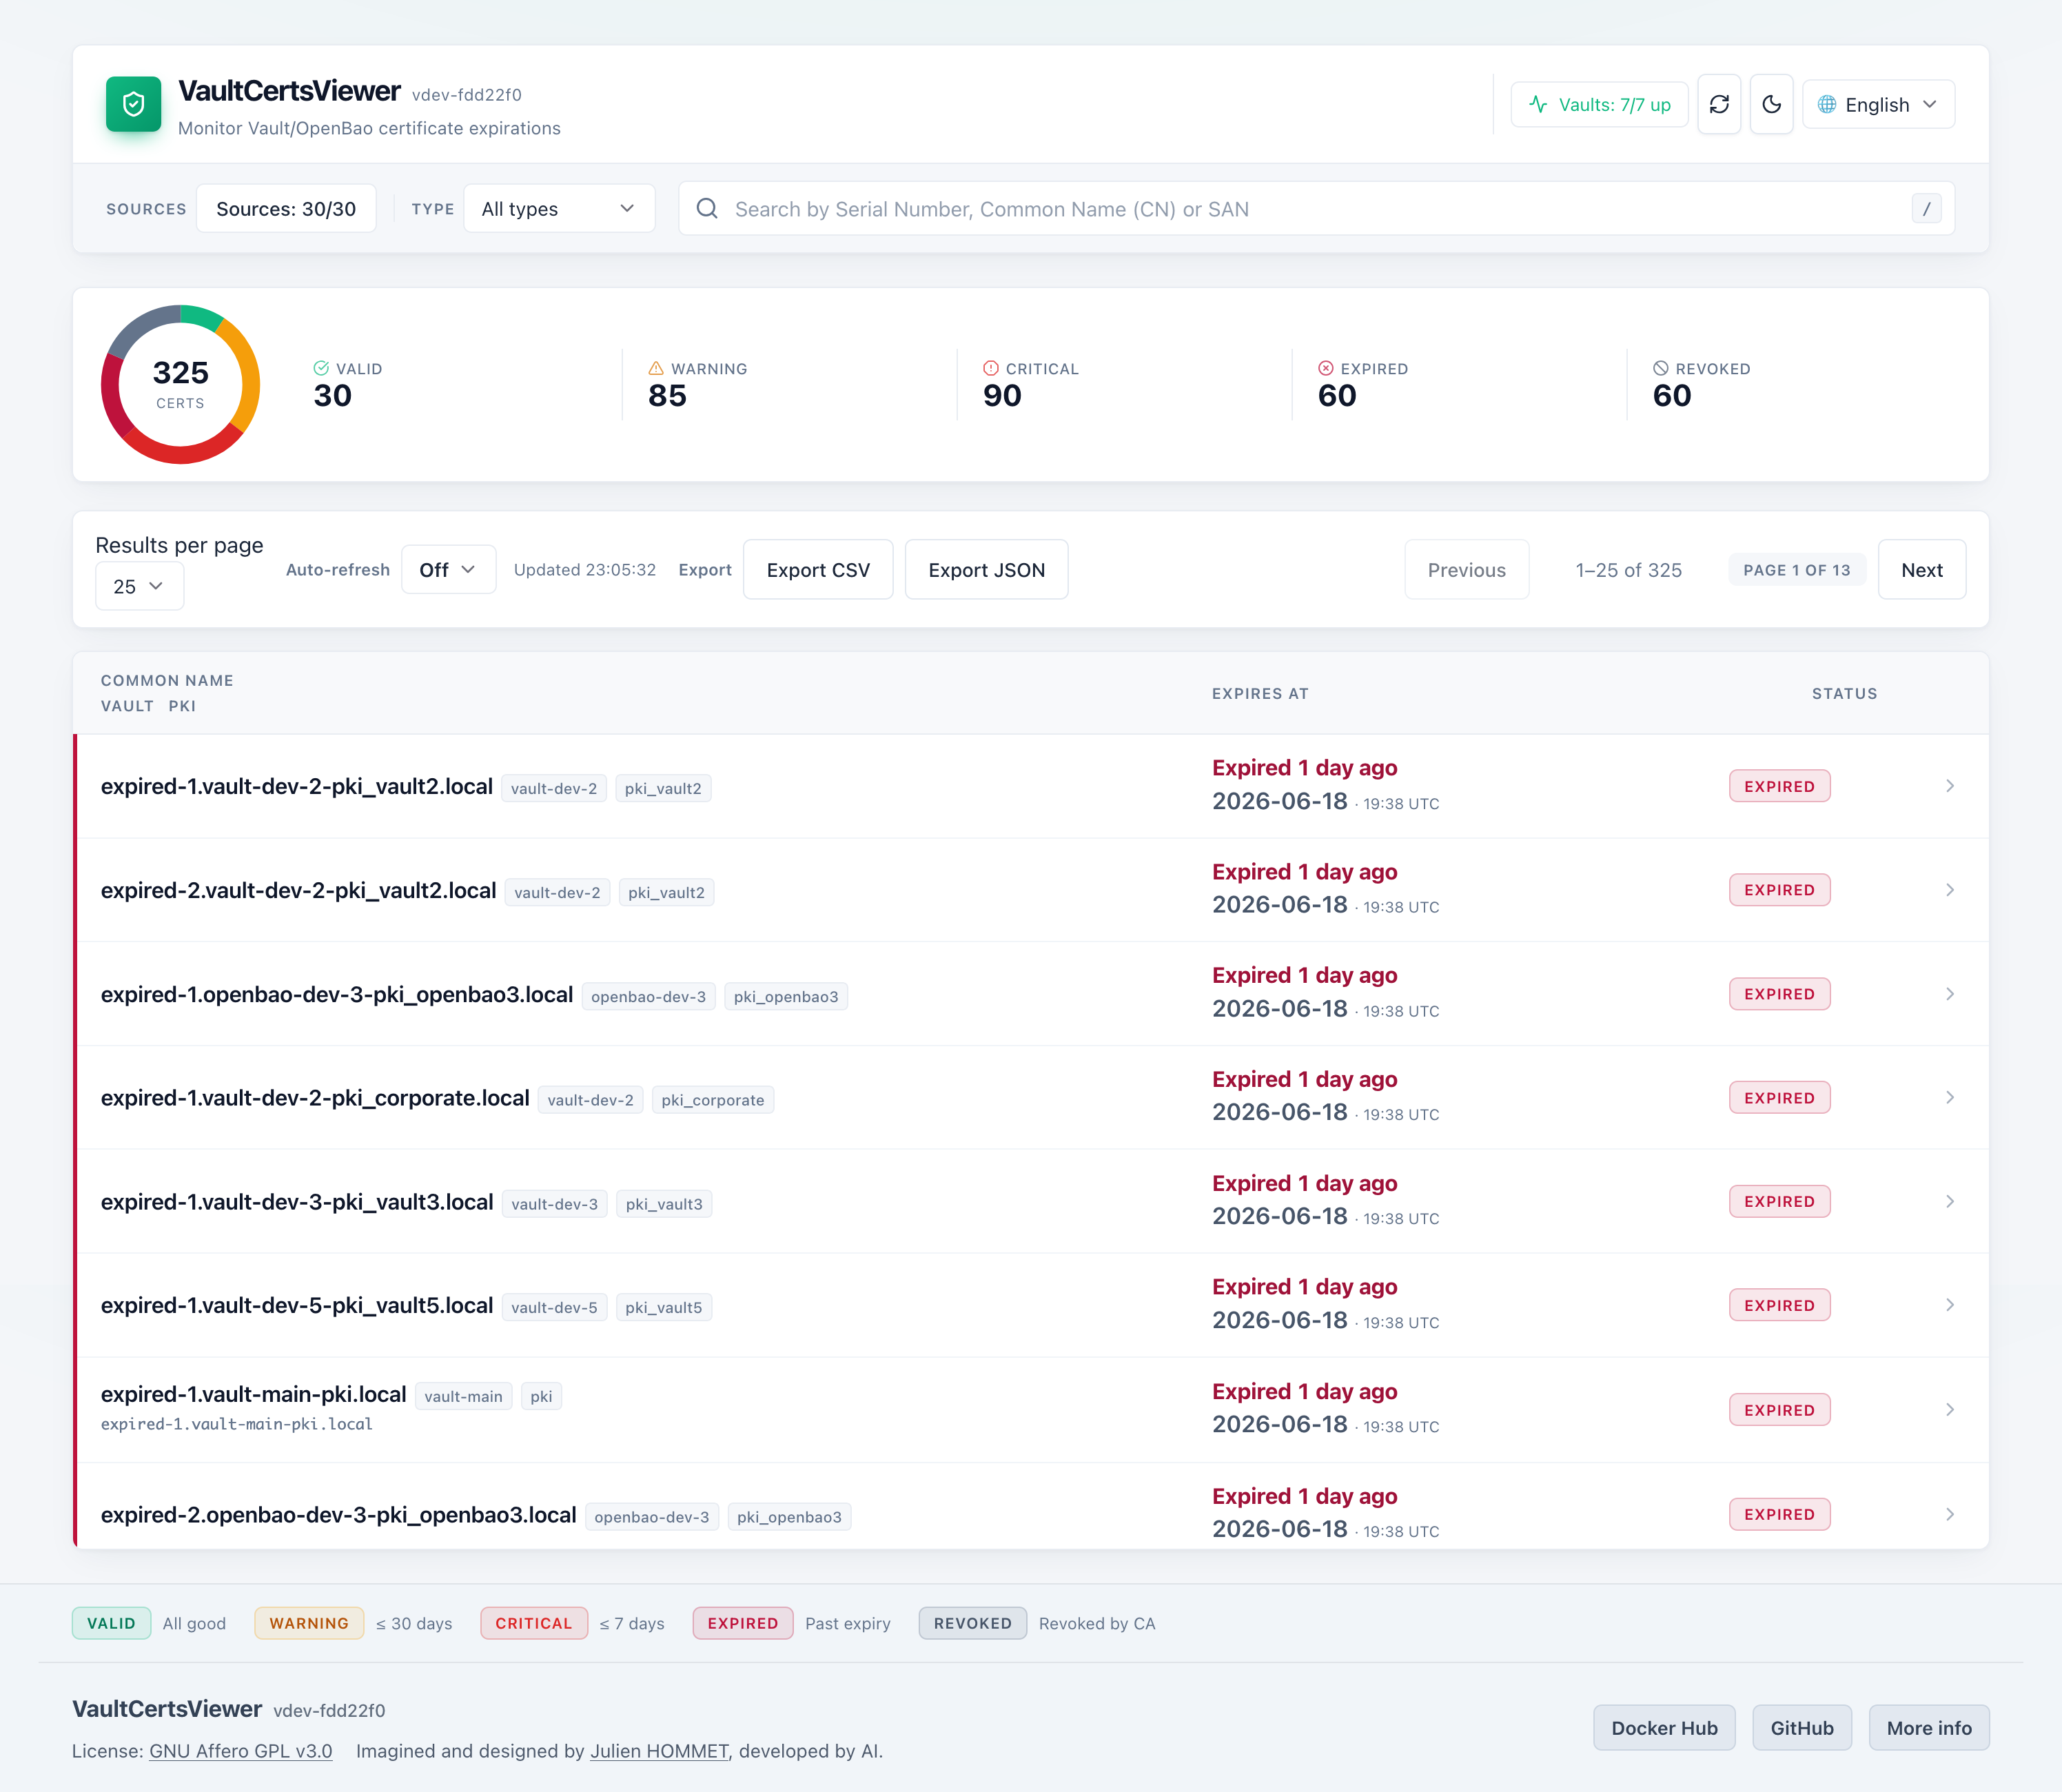Click common name expired-1.vault-dev-5-pki_vault5.local
Viewport: 2062px width, 1792px height.
click(297, 1305)
